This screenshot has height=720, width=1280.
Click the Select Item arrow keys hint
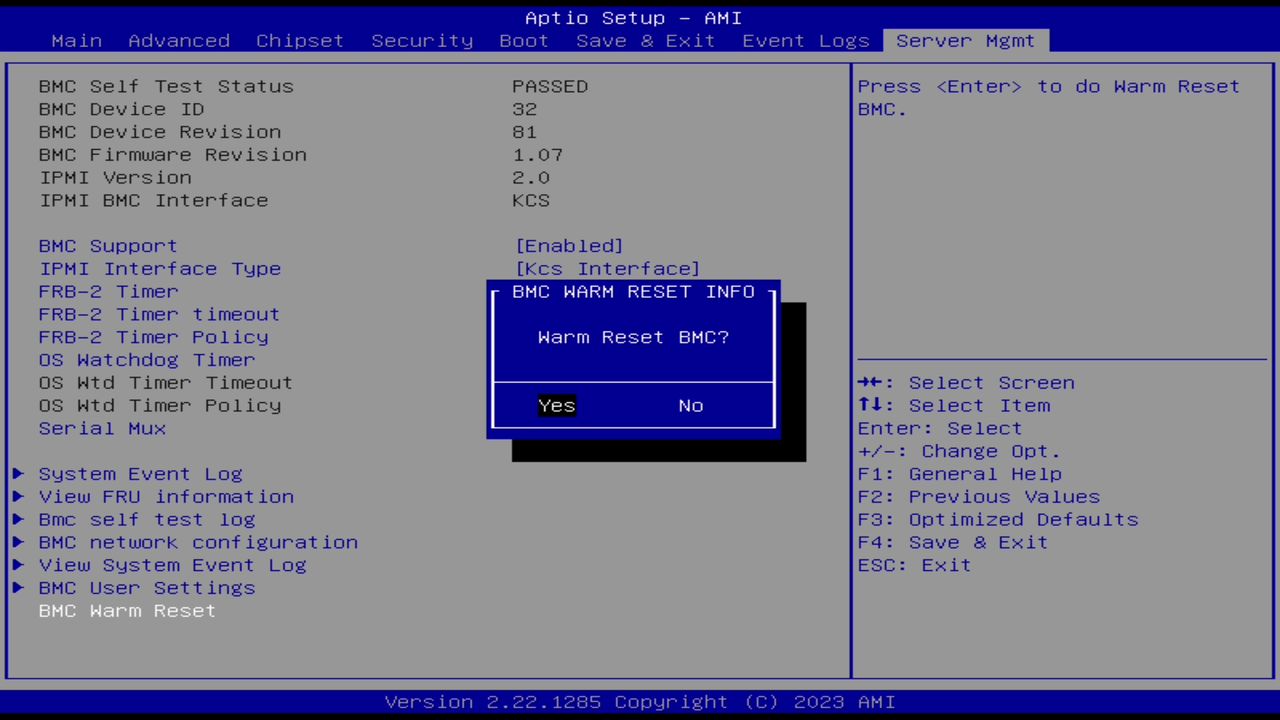(x=954, y=405)
